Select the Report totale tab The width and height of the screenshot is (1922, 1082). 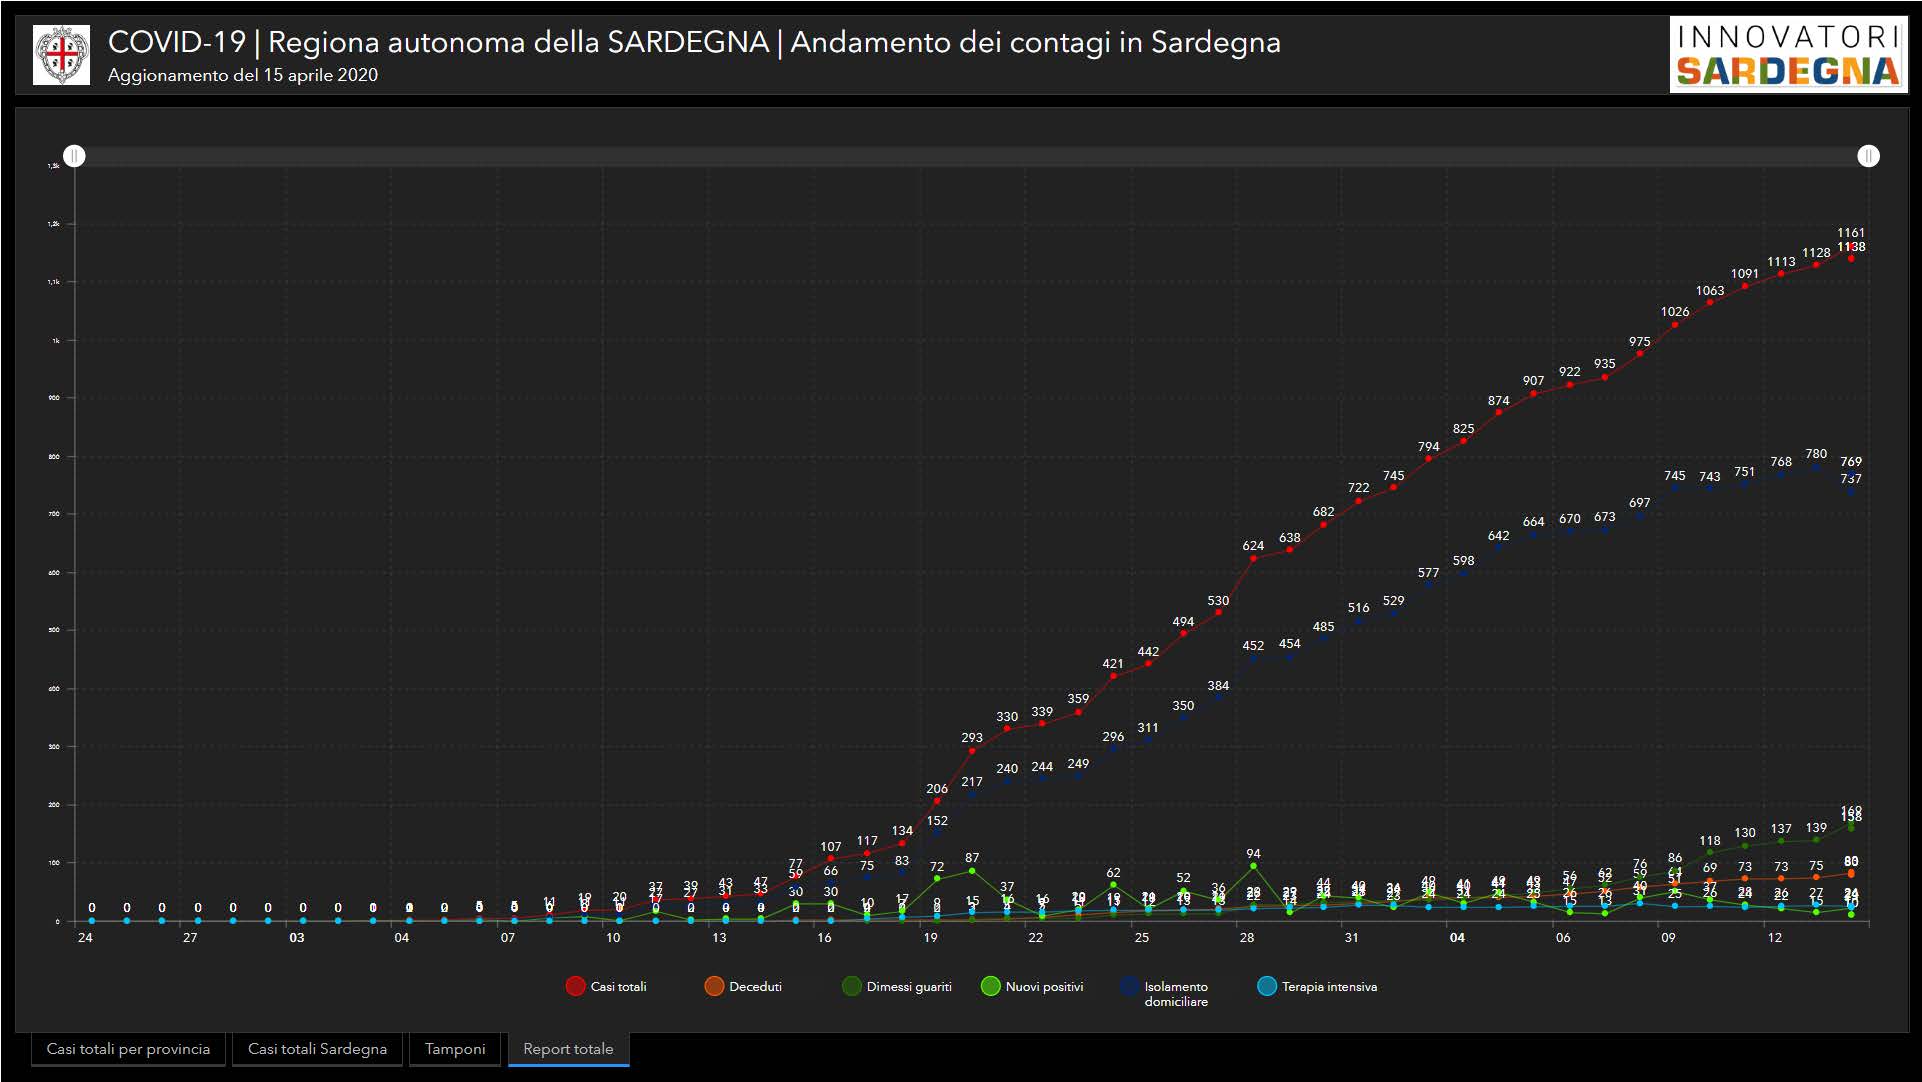click(x=568, y=1049)
